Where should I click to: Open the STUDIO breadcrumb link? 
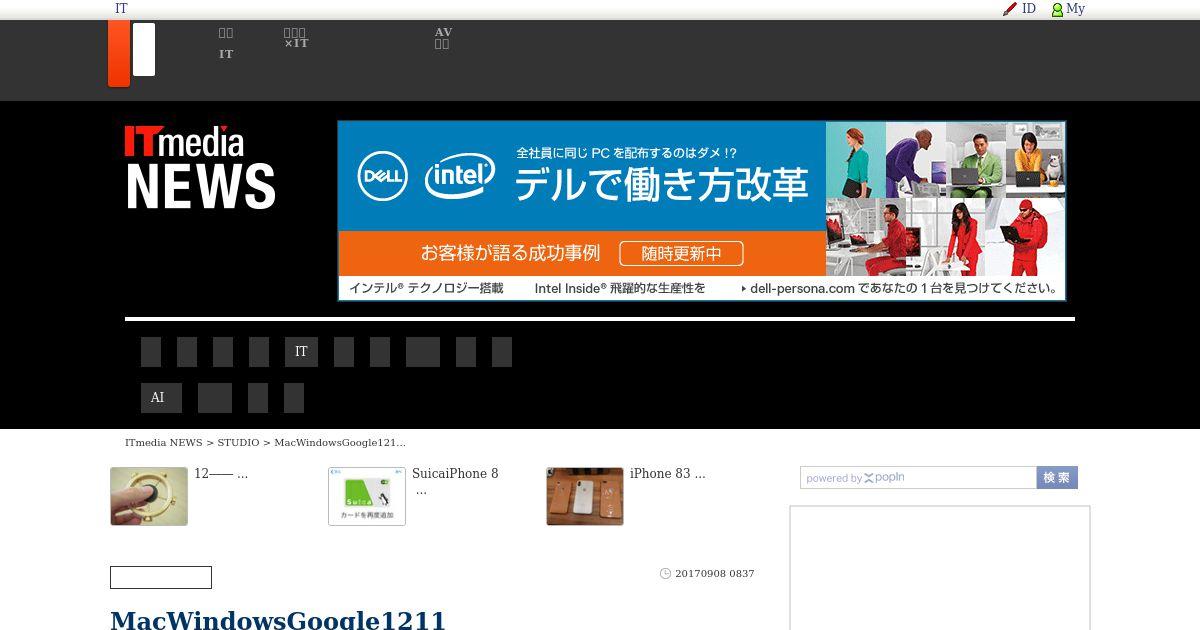(x=238, y=442)
